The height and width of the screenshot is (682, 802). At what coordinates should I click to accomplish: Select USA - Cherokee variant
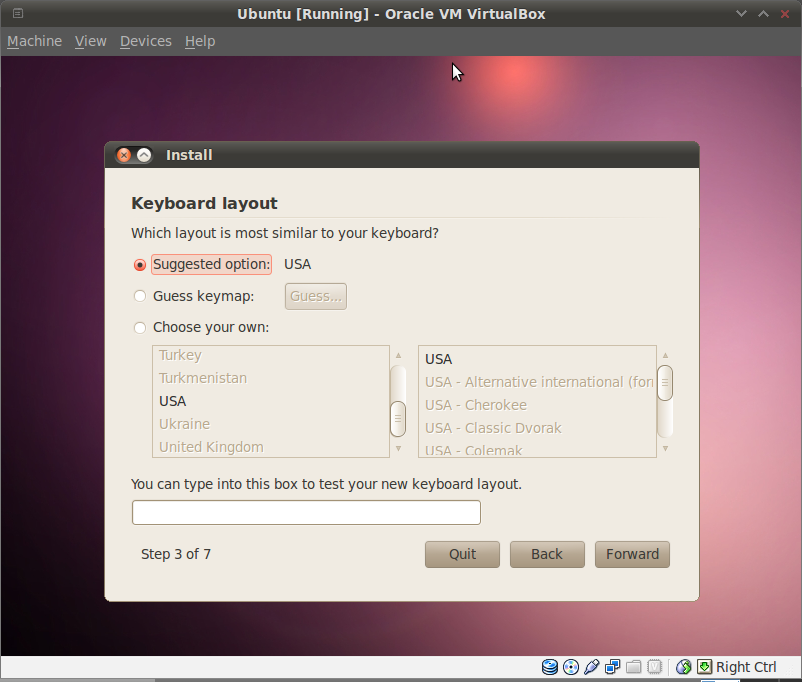(537, 405)
